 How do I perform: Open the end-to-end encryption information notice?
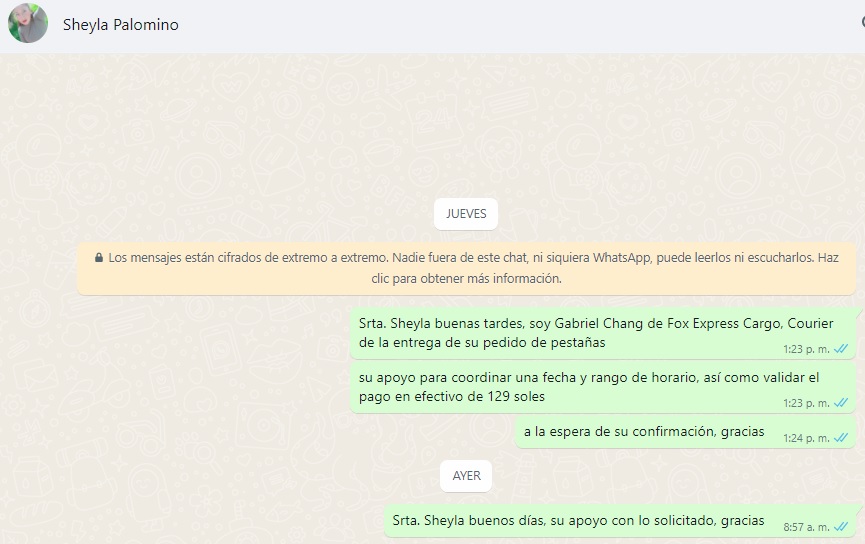point(467,268)
